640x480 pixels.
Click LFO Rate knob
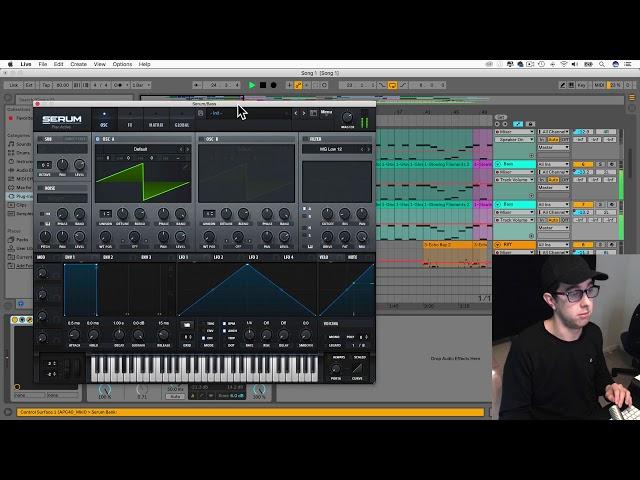tap(249, 335)
